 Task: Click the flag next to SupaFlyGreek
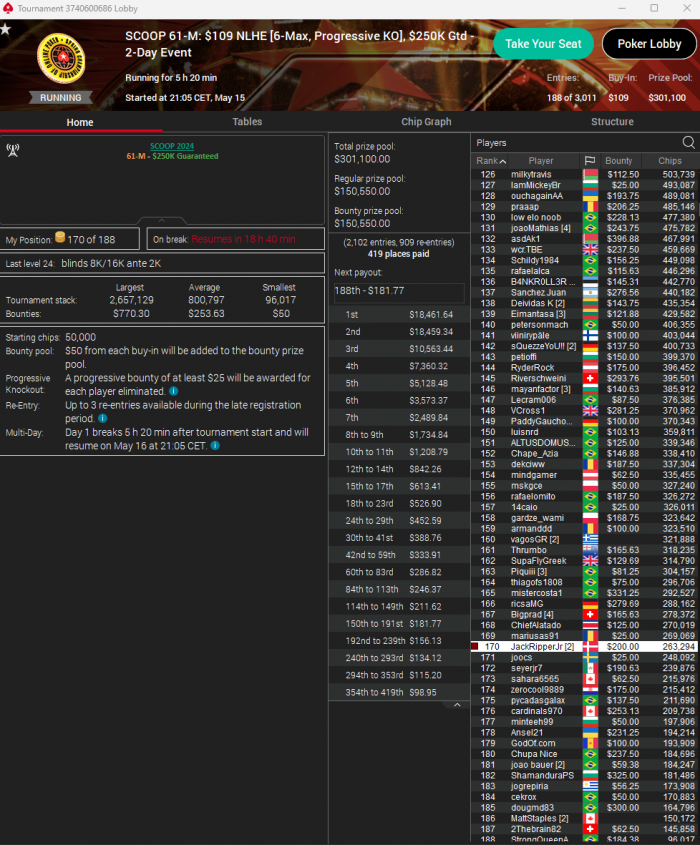590,561
